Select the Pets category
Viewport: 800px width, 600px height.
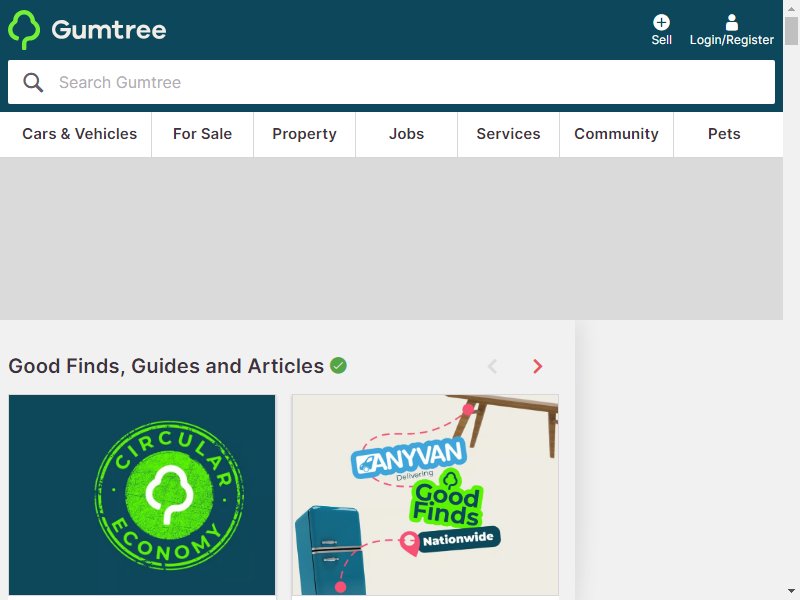coord(724,134)
